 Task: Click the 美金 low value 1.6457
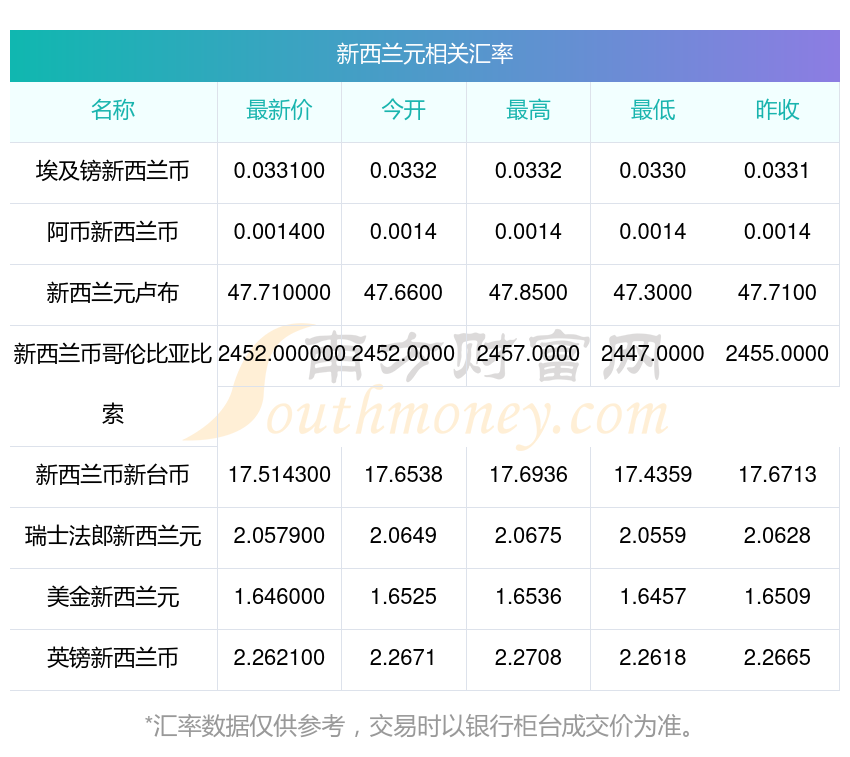coord(653,597)
